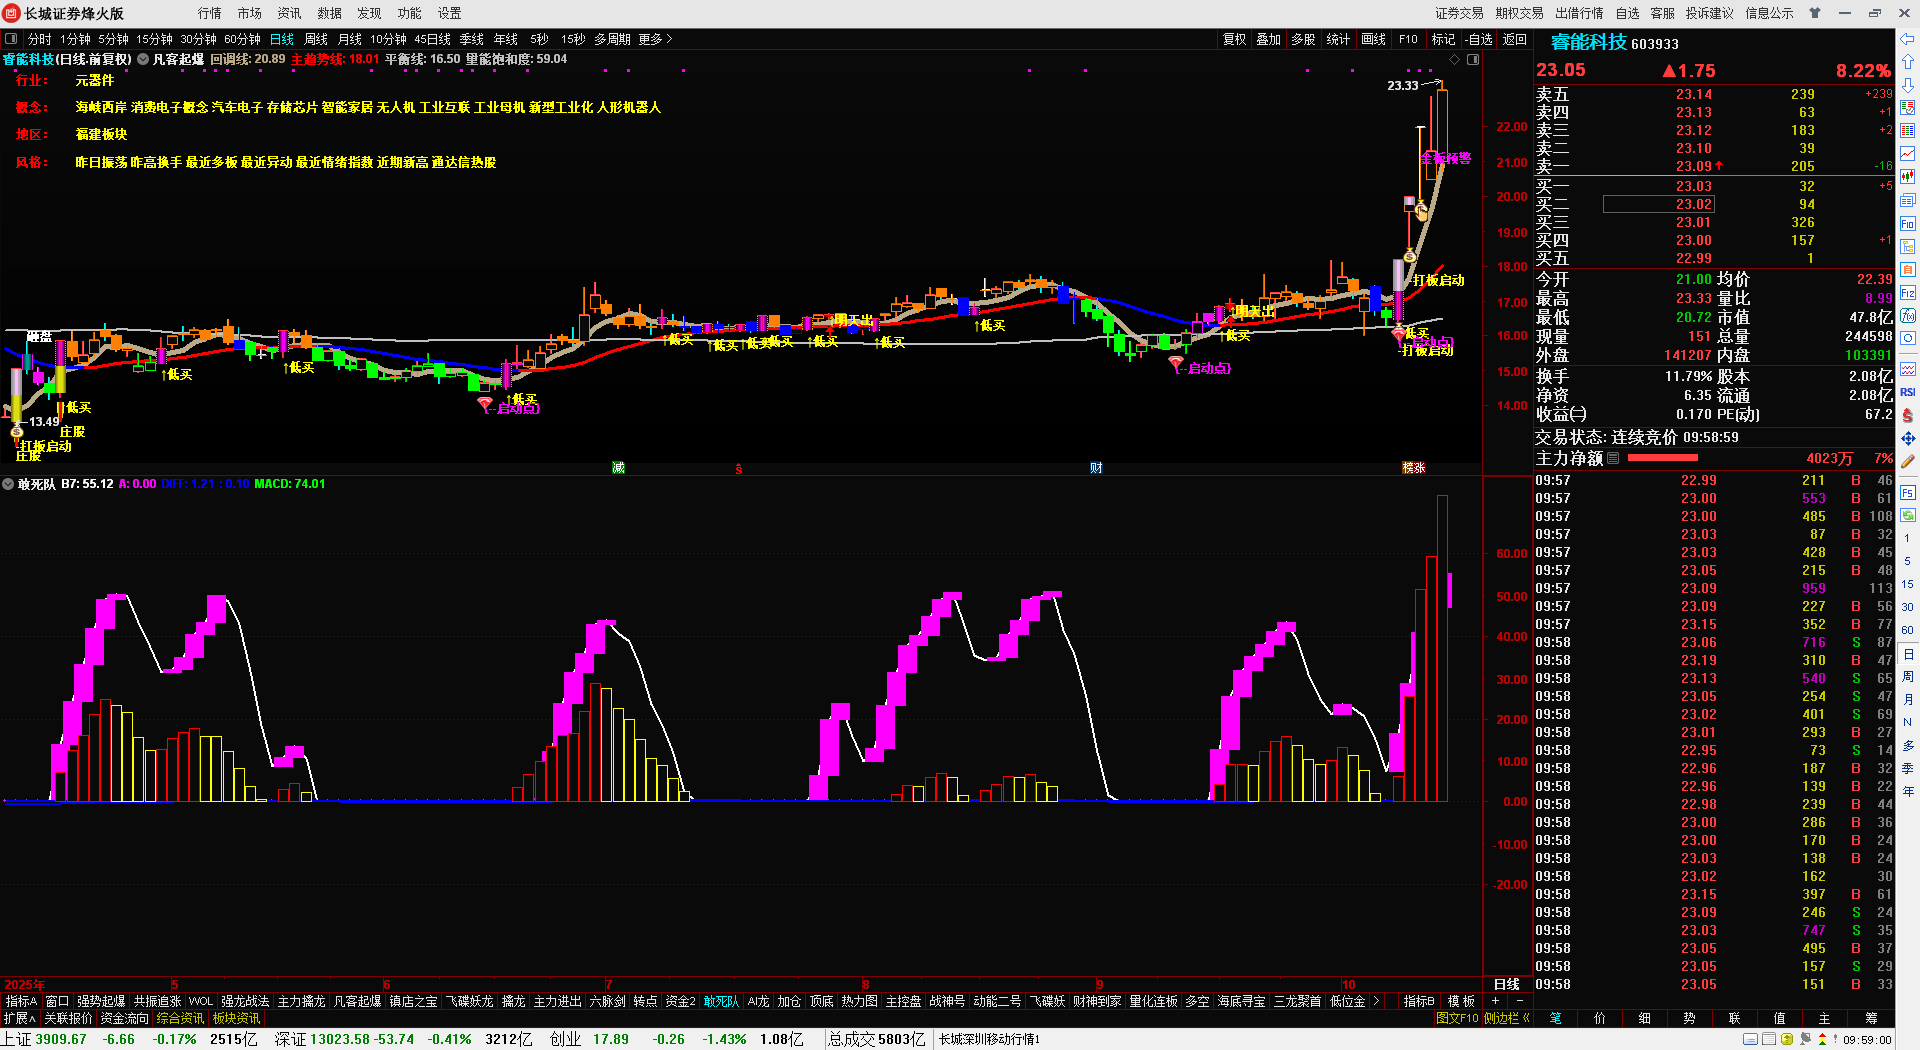Expand 更多 periods dropdown
This screenshot has width=1920, height=1050.
(655, 39)
